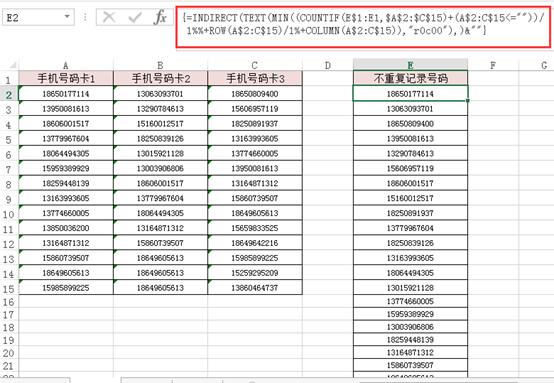
Task: Select cell C11 containing 15659833525
Action: point(255,228)
